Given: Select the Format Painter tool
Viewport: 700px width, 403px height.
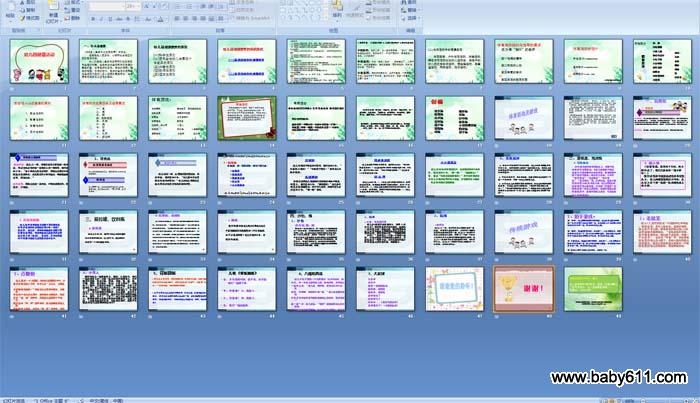Looking at the screenshot, I should pos(29,18).
